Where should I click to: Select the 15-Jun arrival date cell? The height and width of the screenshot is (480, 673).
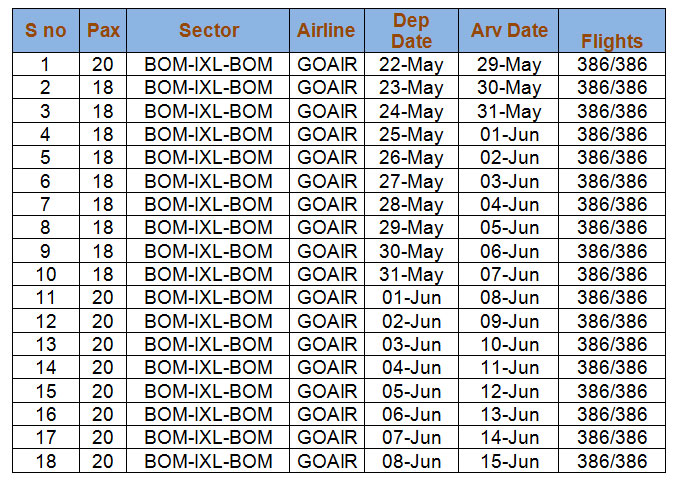coord(509,461)
